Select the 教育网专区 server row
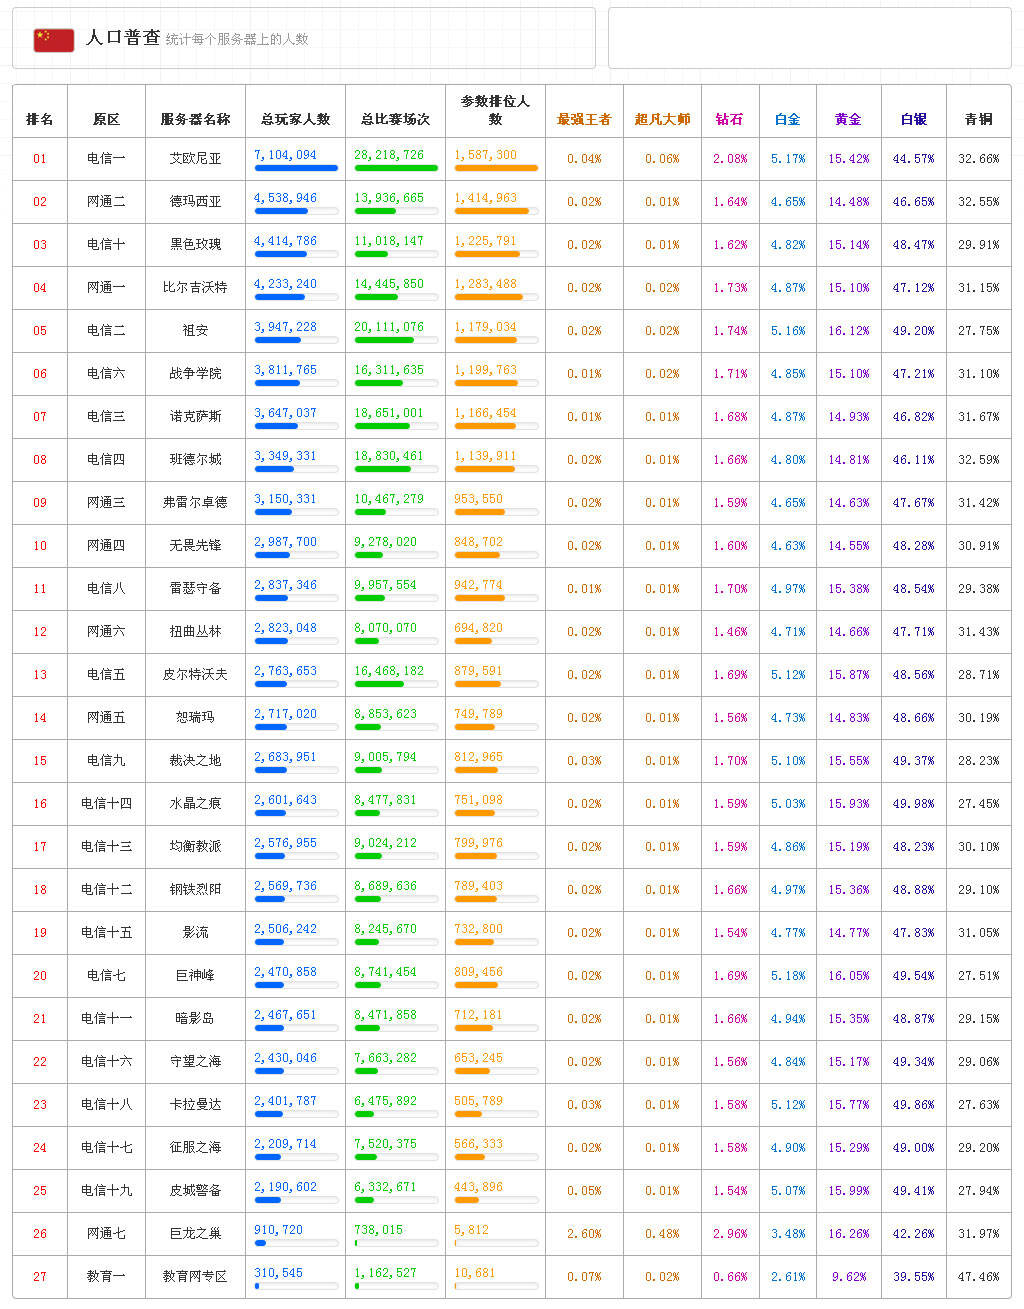Image resolution: width=1024 pixels, height=1309 pixels. (x=195, y=1276)
